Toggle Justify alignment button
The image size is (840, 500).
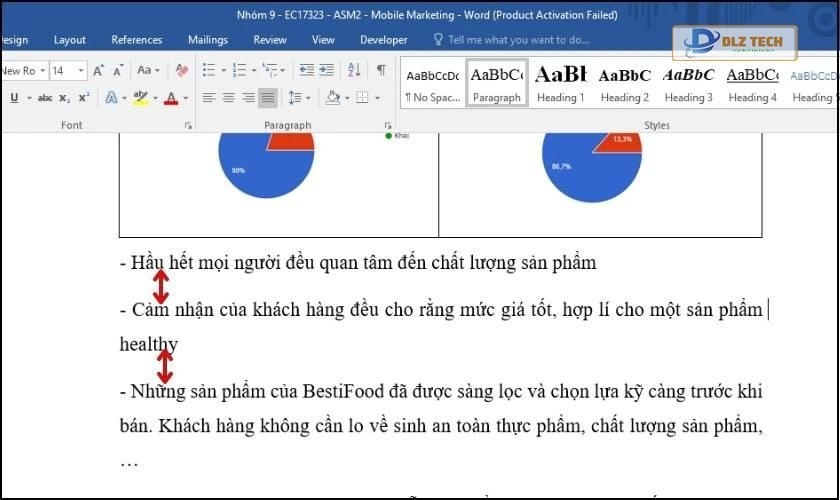(268, 98)
